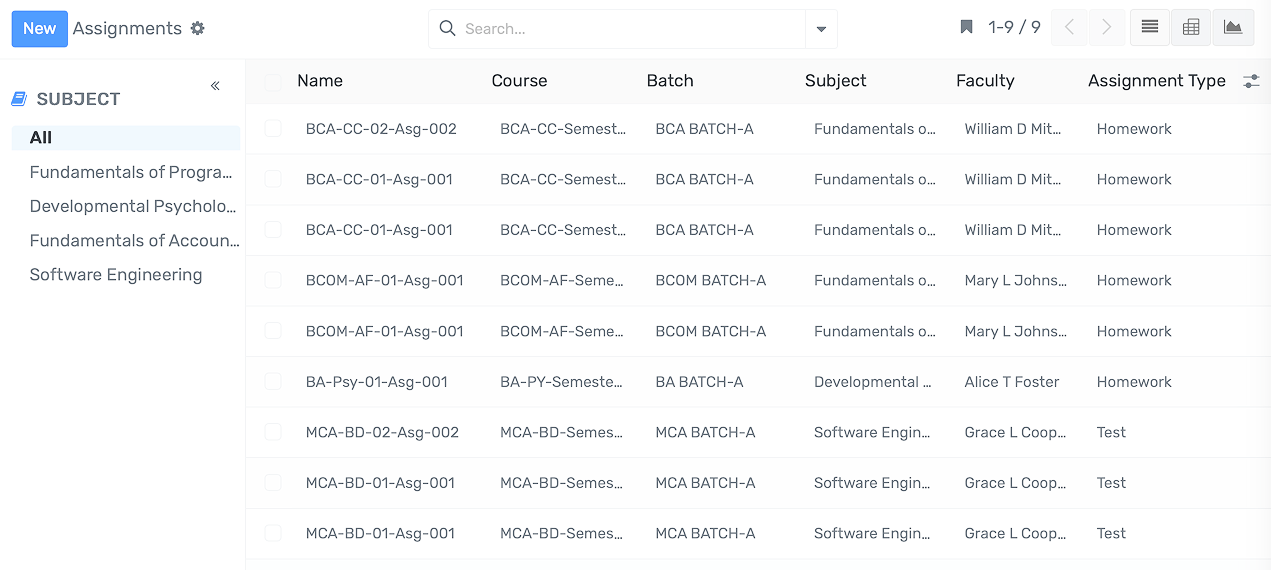Click Alice T Foster faculty cell
The height and width of the screenshot is (570, 1271).
point(1012,382)
